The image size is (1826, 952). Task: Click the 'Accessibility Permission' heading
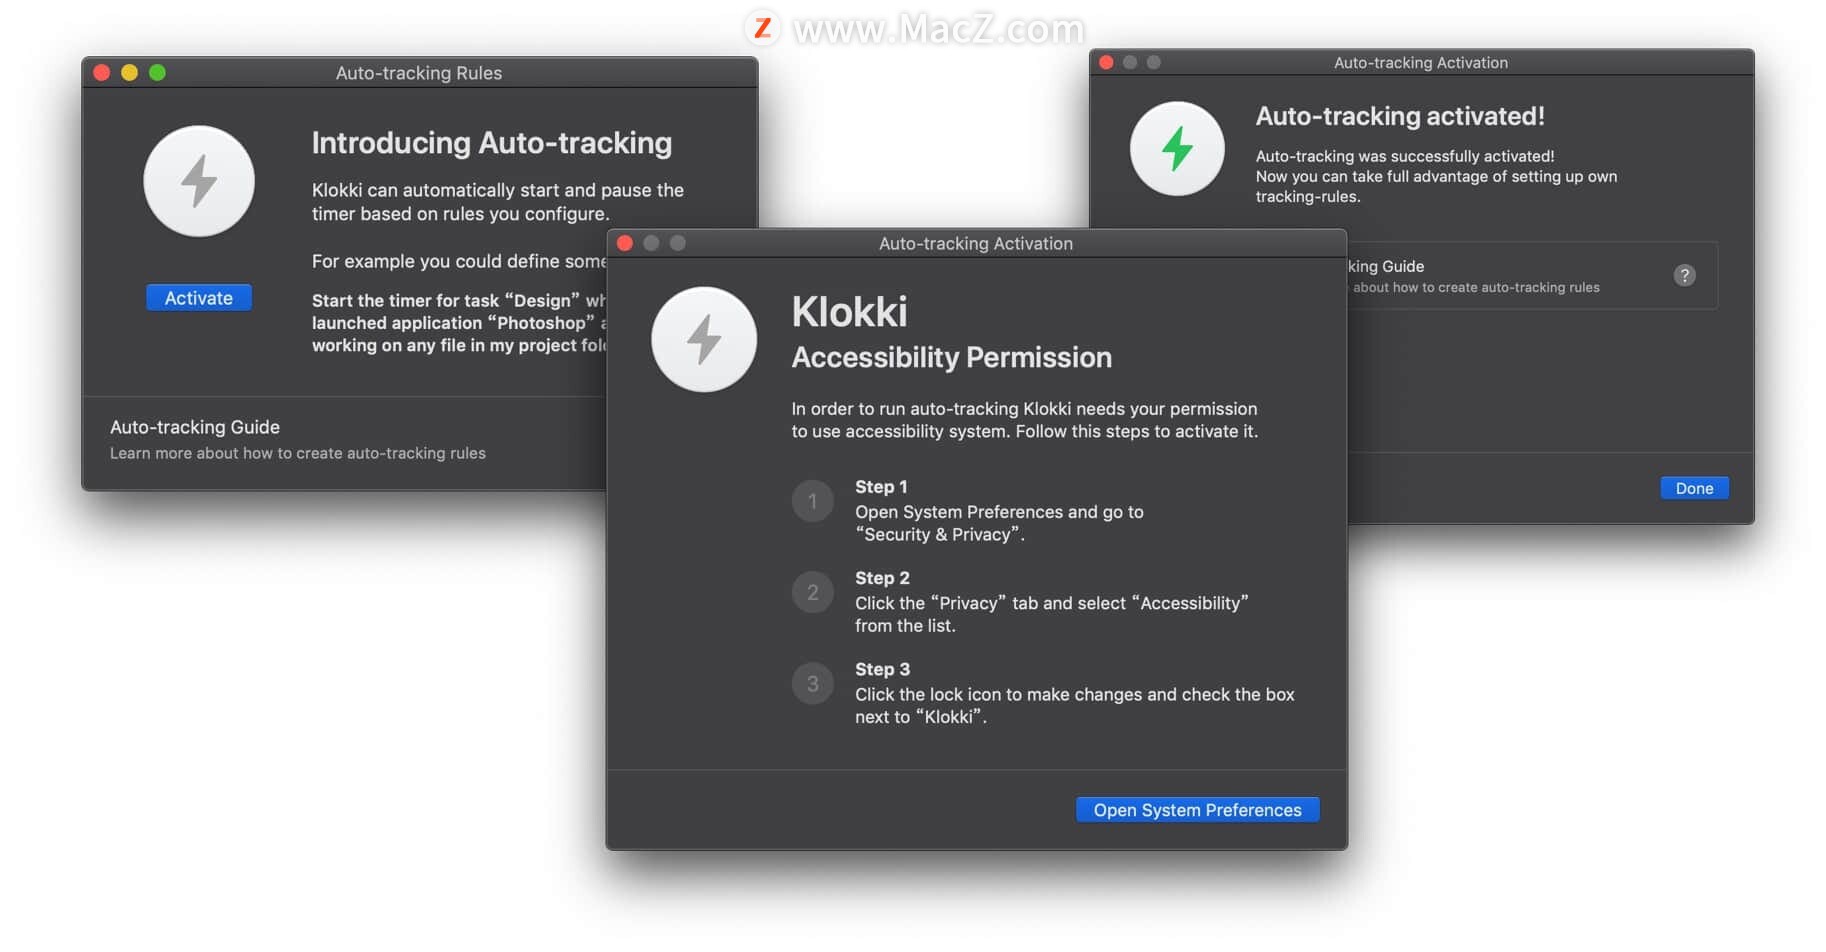point(951,357)
